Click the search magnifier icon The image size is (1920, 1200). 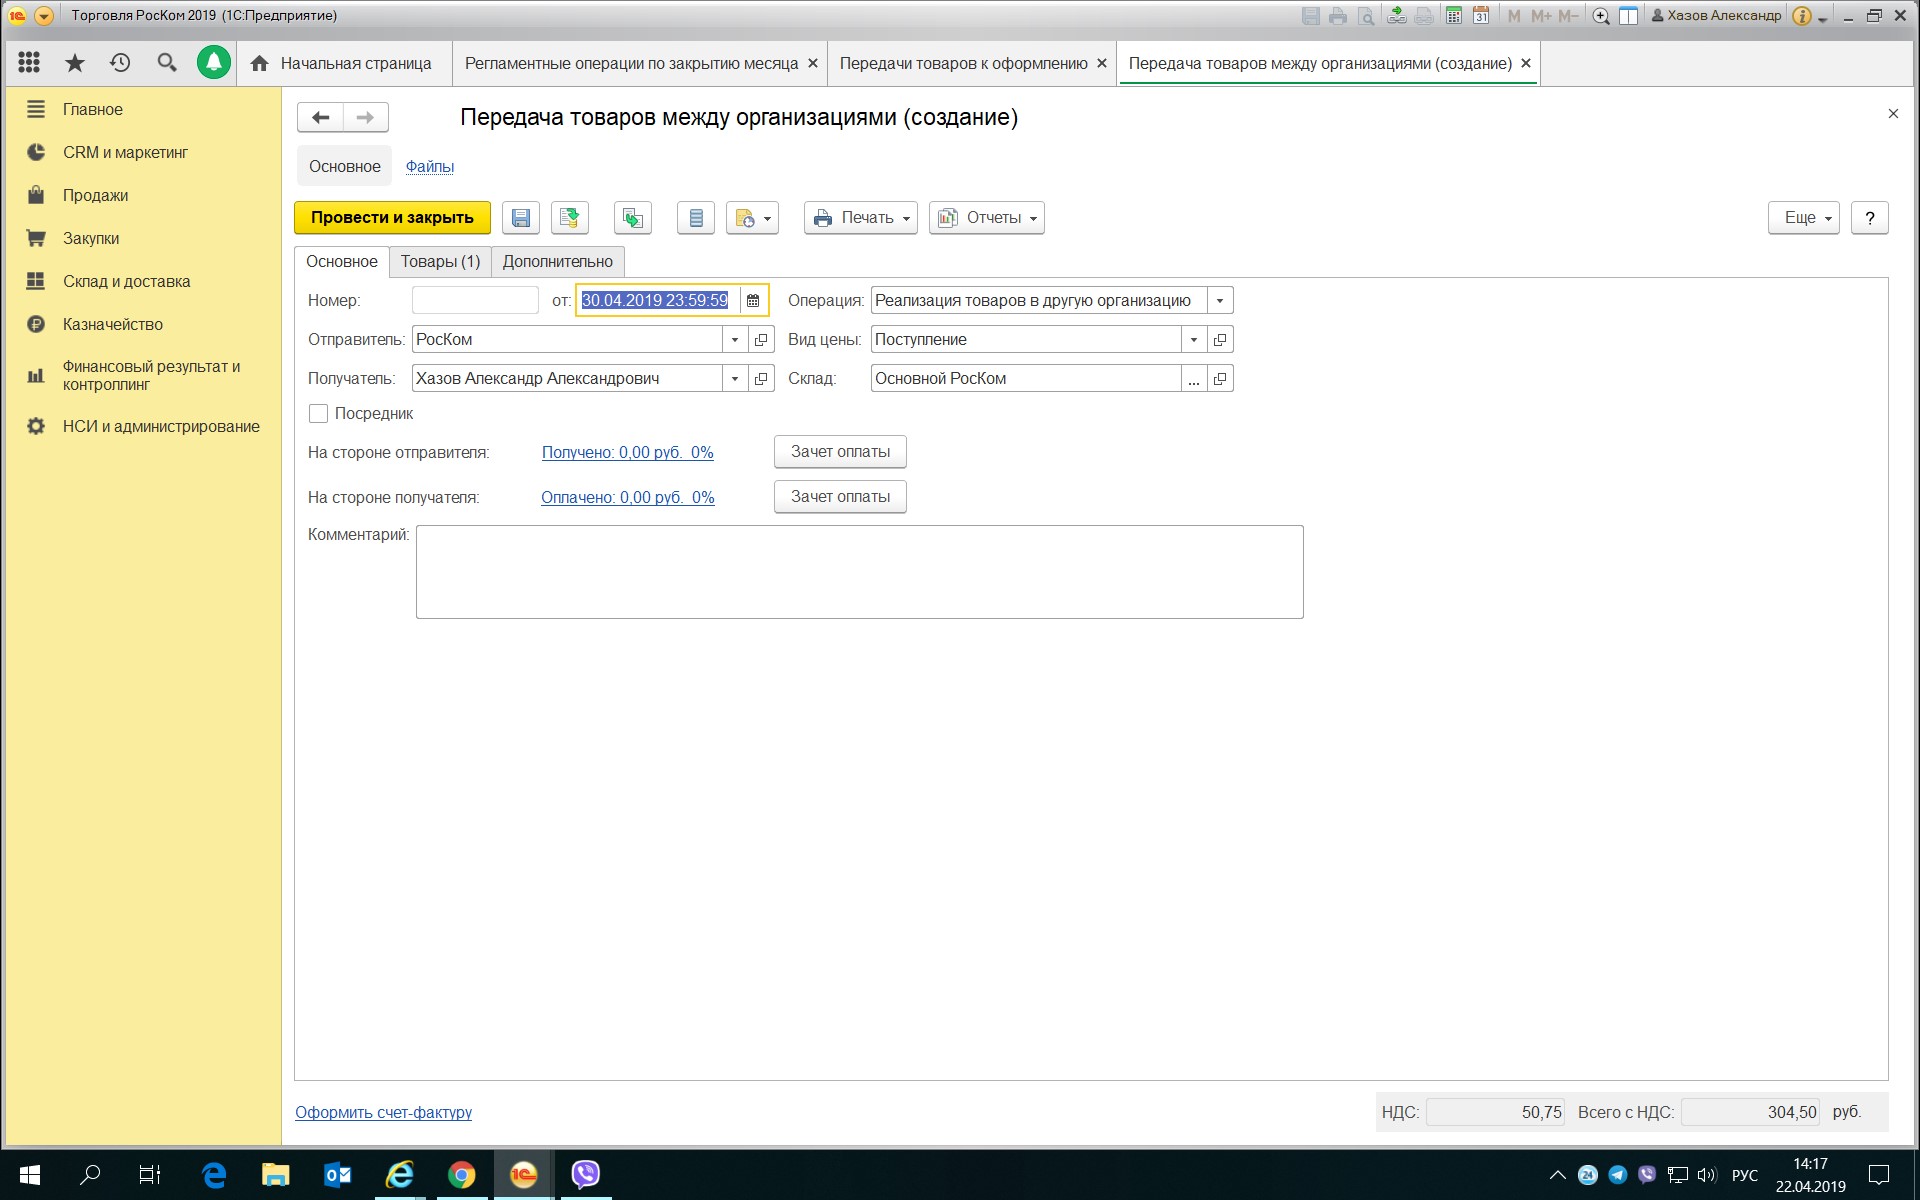[x=167, y=63]
